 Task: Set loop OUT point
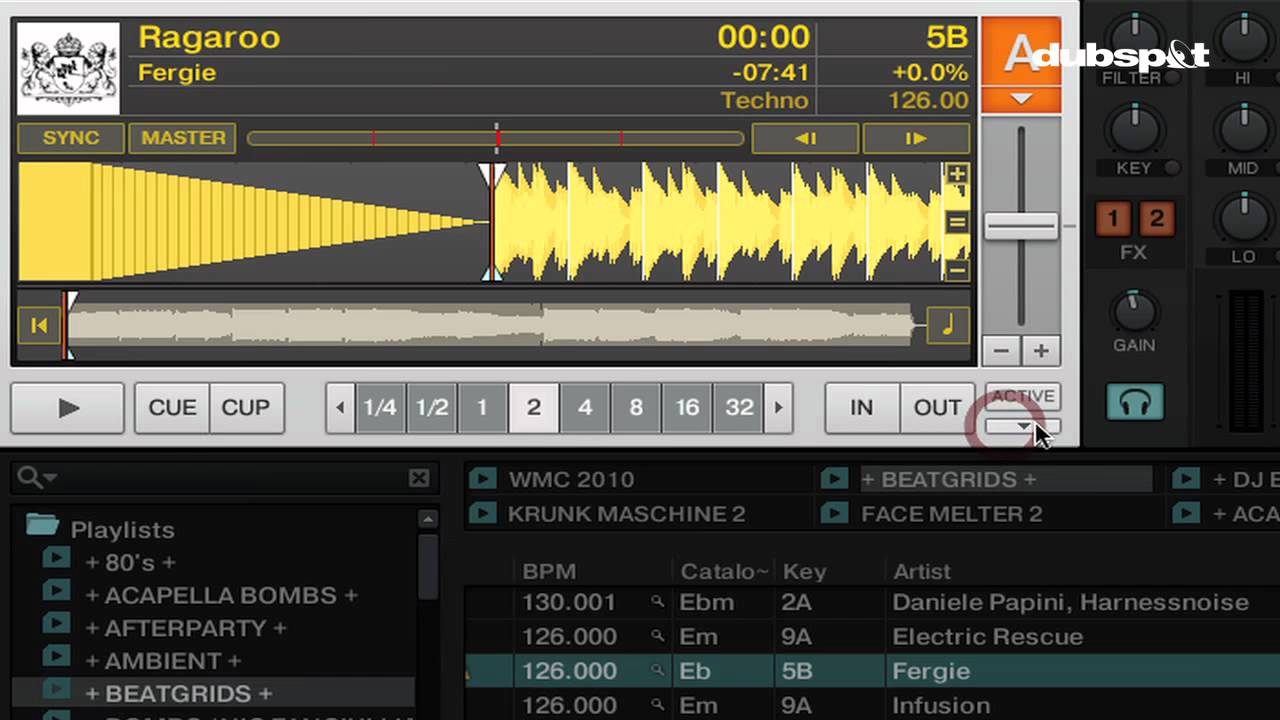937,407
